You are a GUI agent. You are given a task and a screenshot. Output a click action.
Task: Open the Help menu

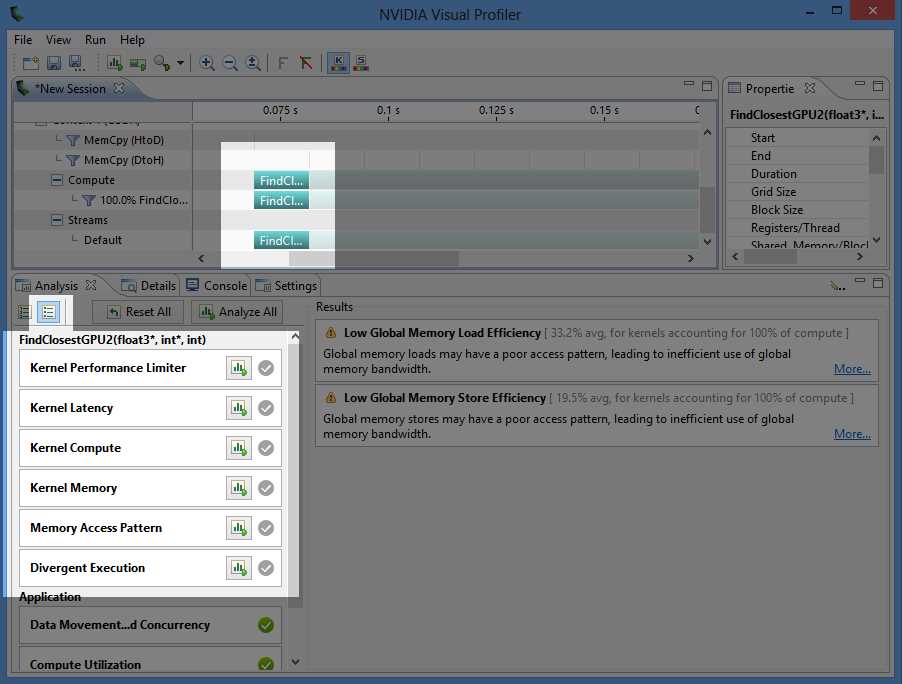click(x=132, y=40)
